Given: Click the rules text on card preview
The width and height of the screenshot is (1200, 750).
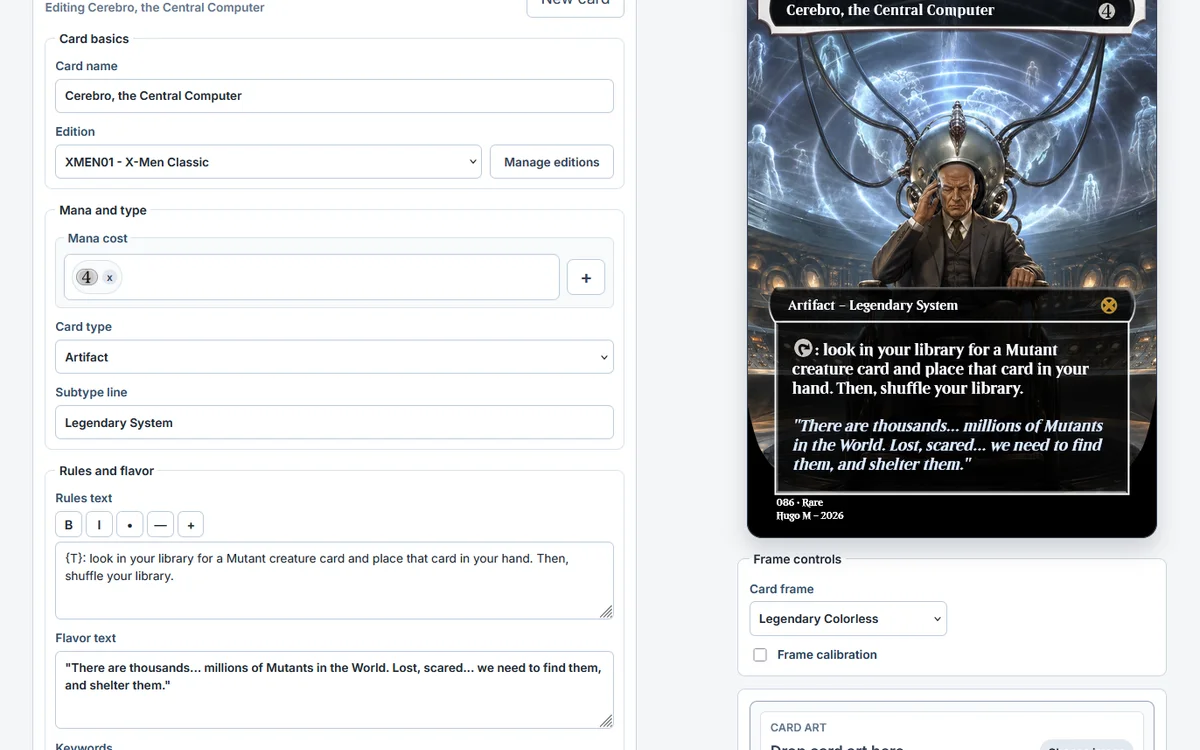Looking at the screenshot, I should (940, 369).
